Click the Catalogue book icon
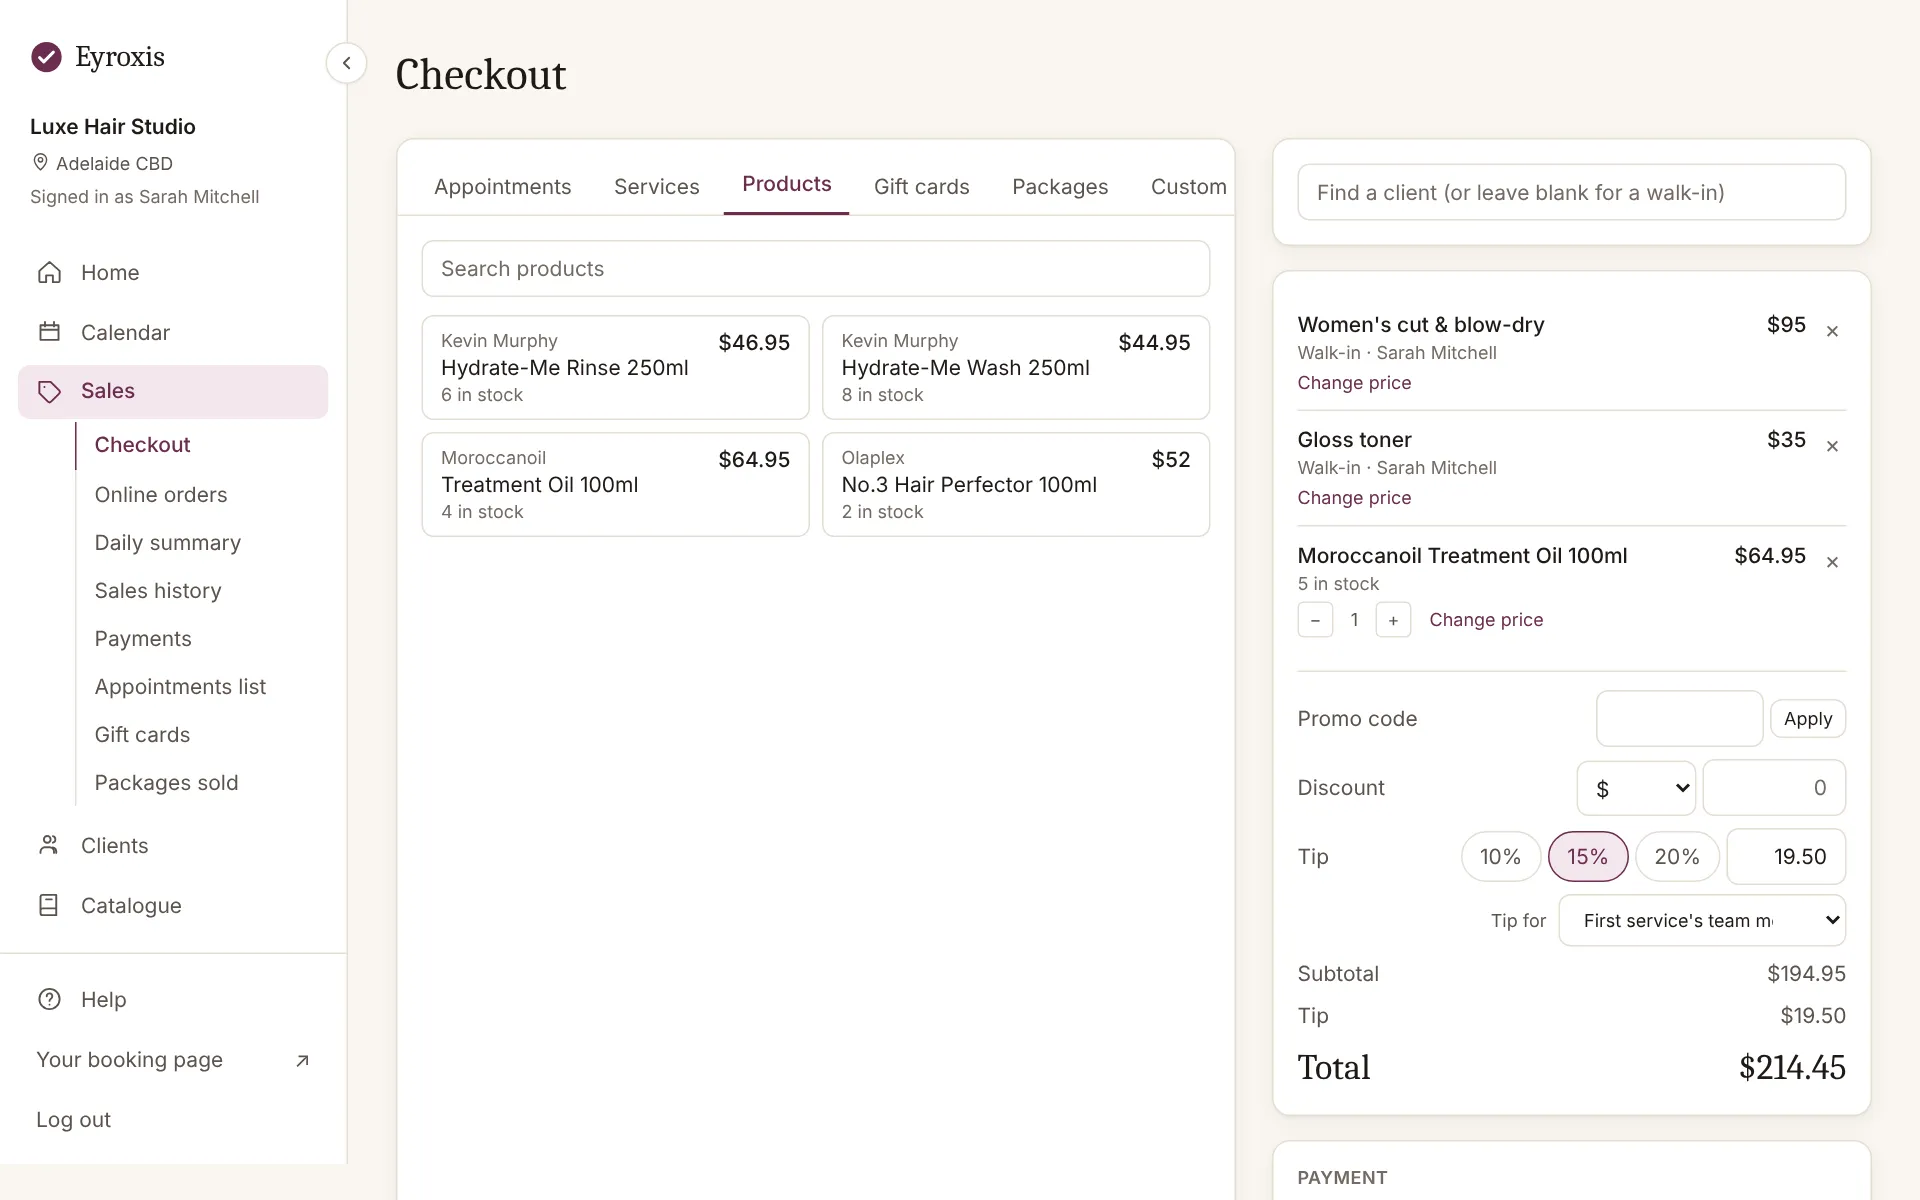This screenshot has height=1200, width=1920. [x=49, y=905]
